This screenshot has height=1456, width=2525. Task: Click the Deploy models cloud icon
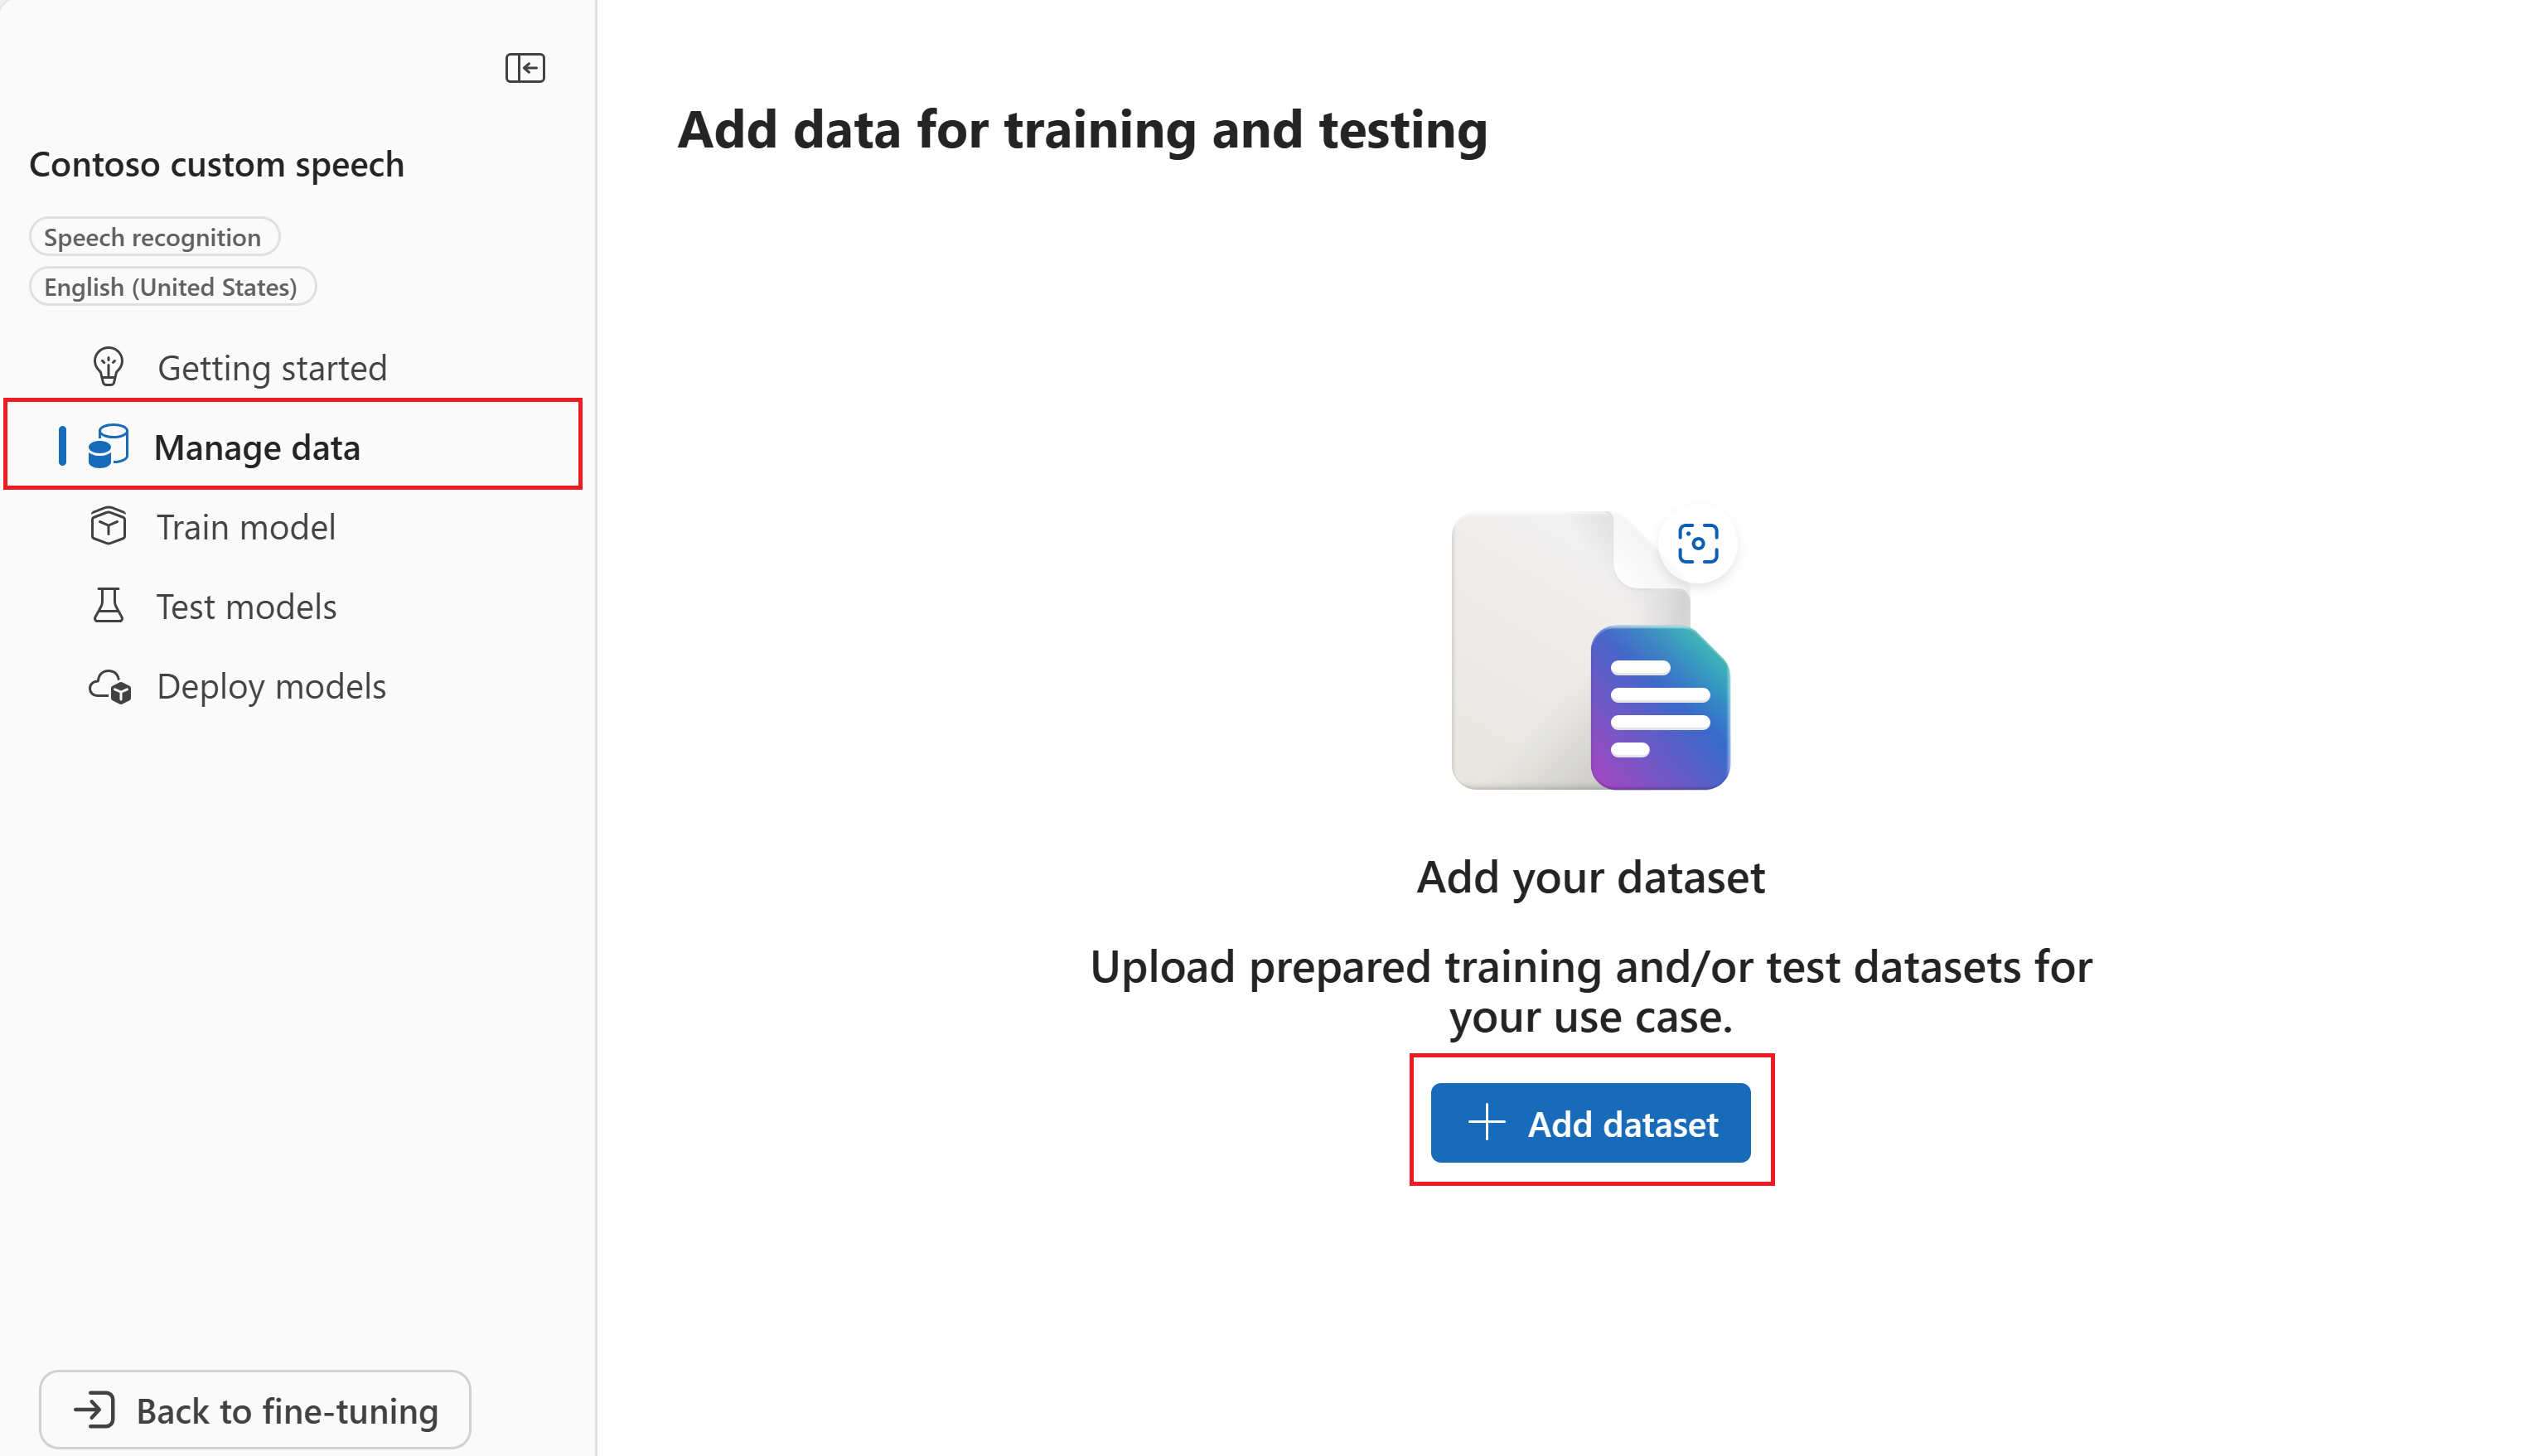pos(110,687)
